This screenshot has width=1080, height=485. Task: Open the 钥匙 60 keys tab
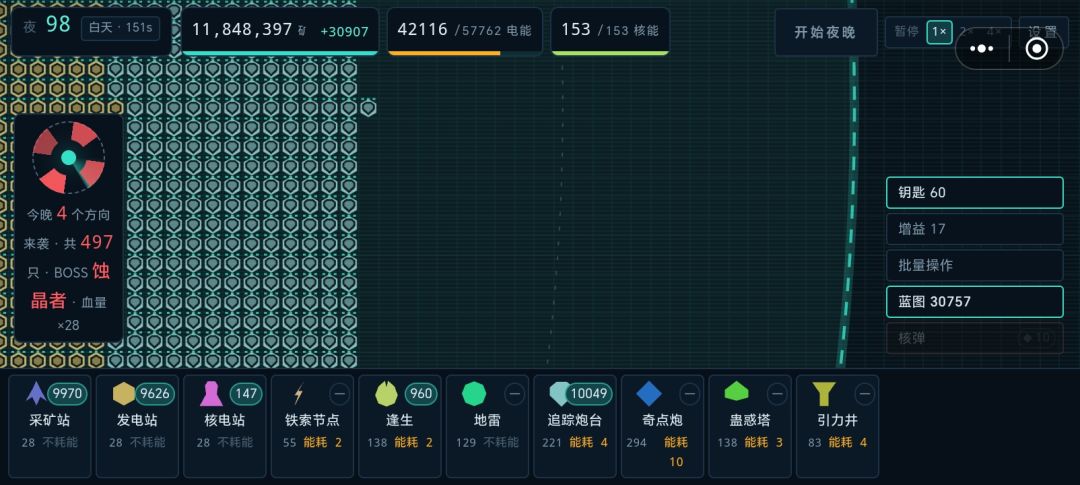(975, 192)
